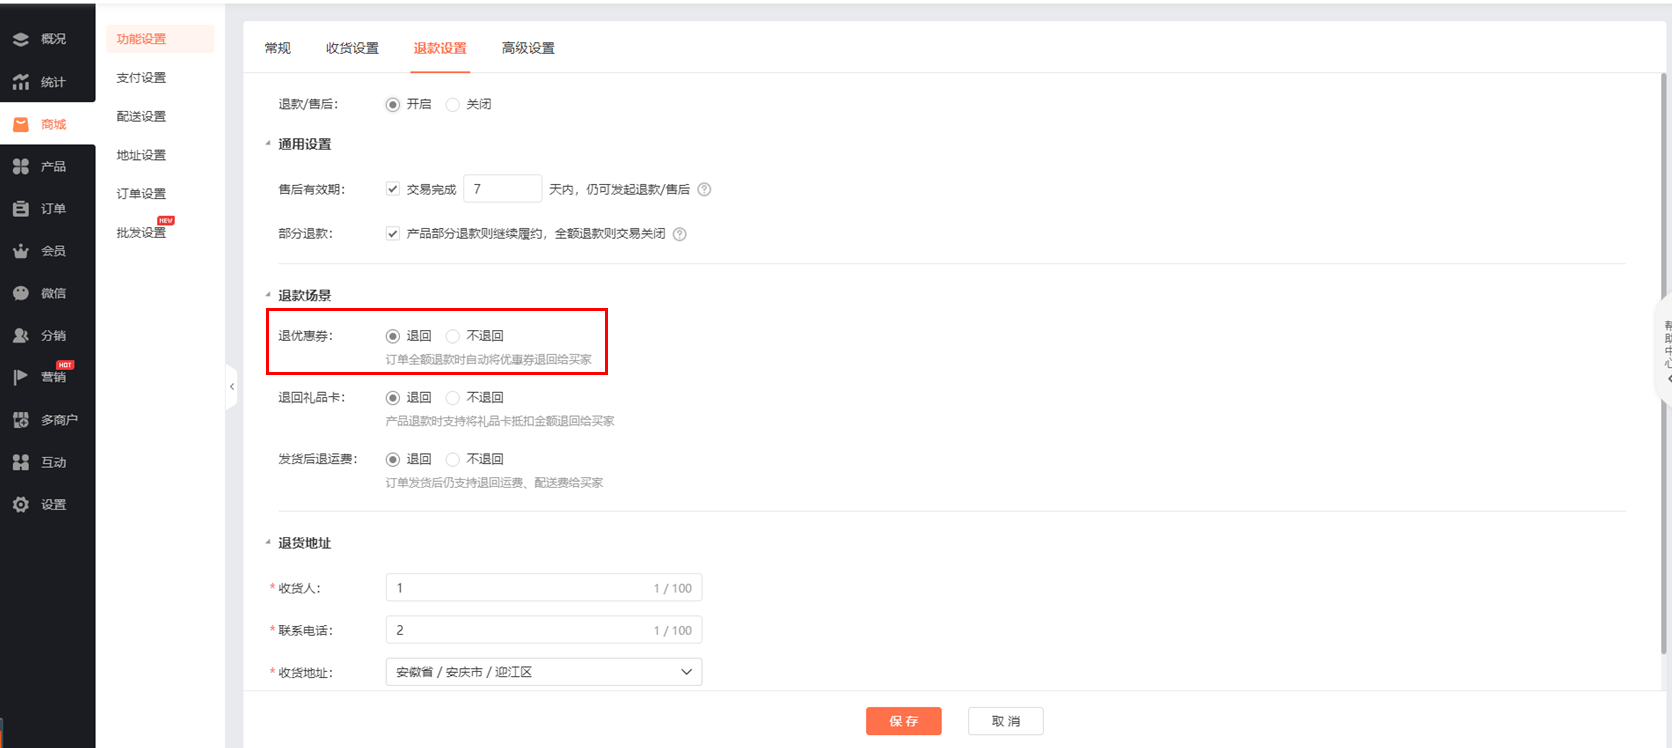This screenshot has height=748, width=1672.
Task: Open the 退款设置 tab
Action: click(440, 48)
